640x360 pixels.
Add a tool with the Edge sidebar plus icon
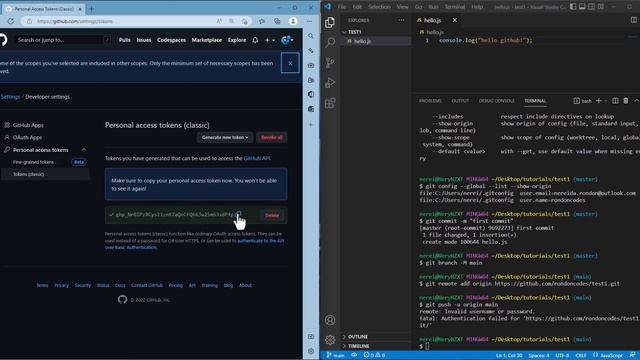[x=311, y=124]
